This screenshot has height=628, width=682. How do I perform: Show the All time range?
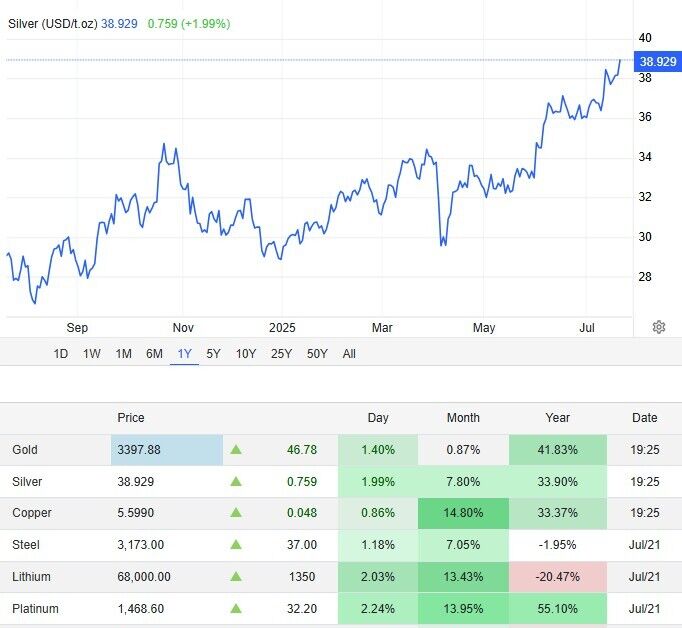pyautogui.click(x=349, y=354)
